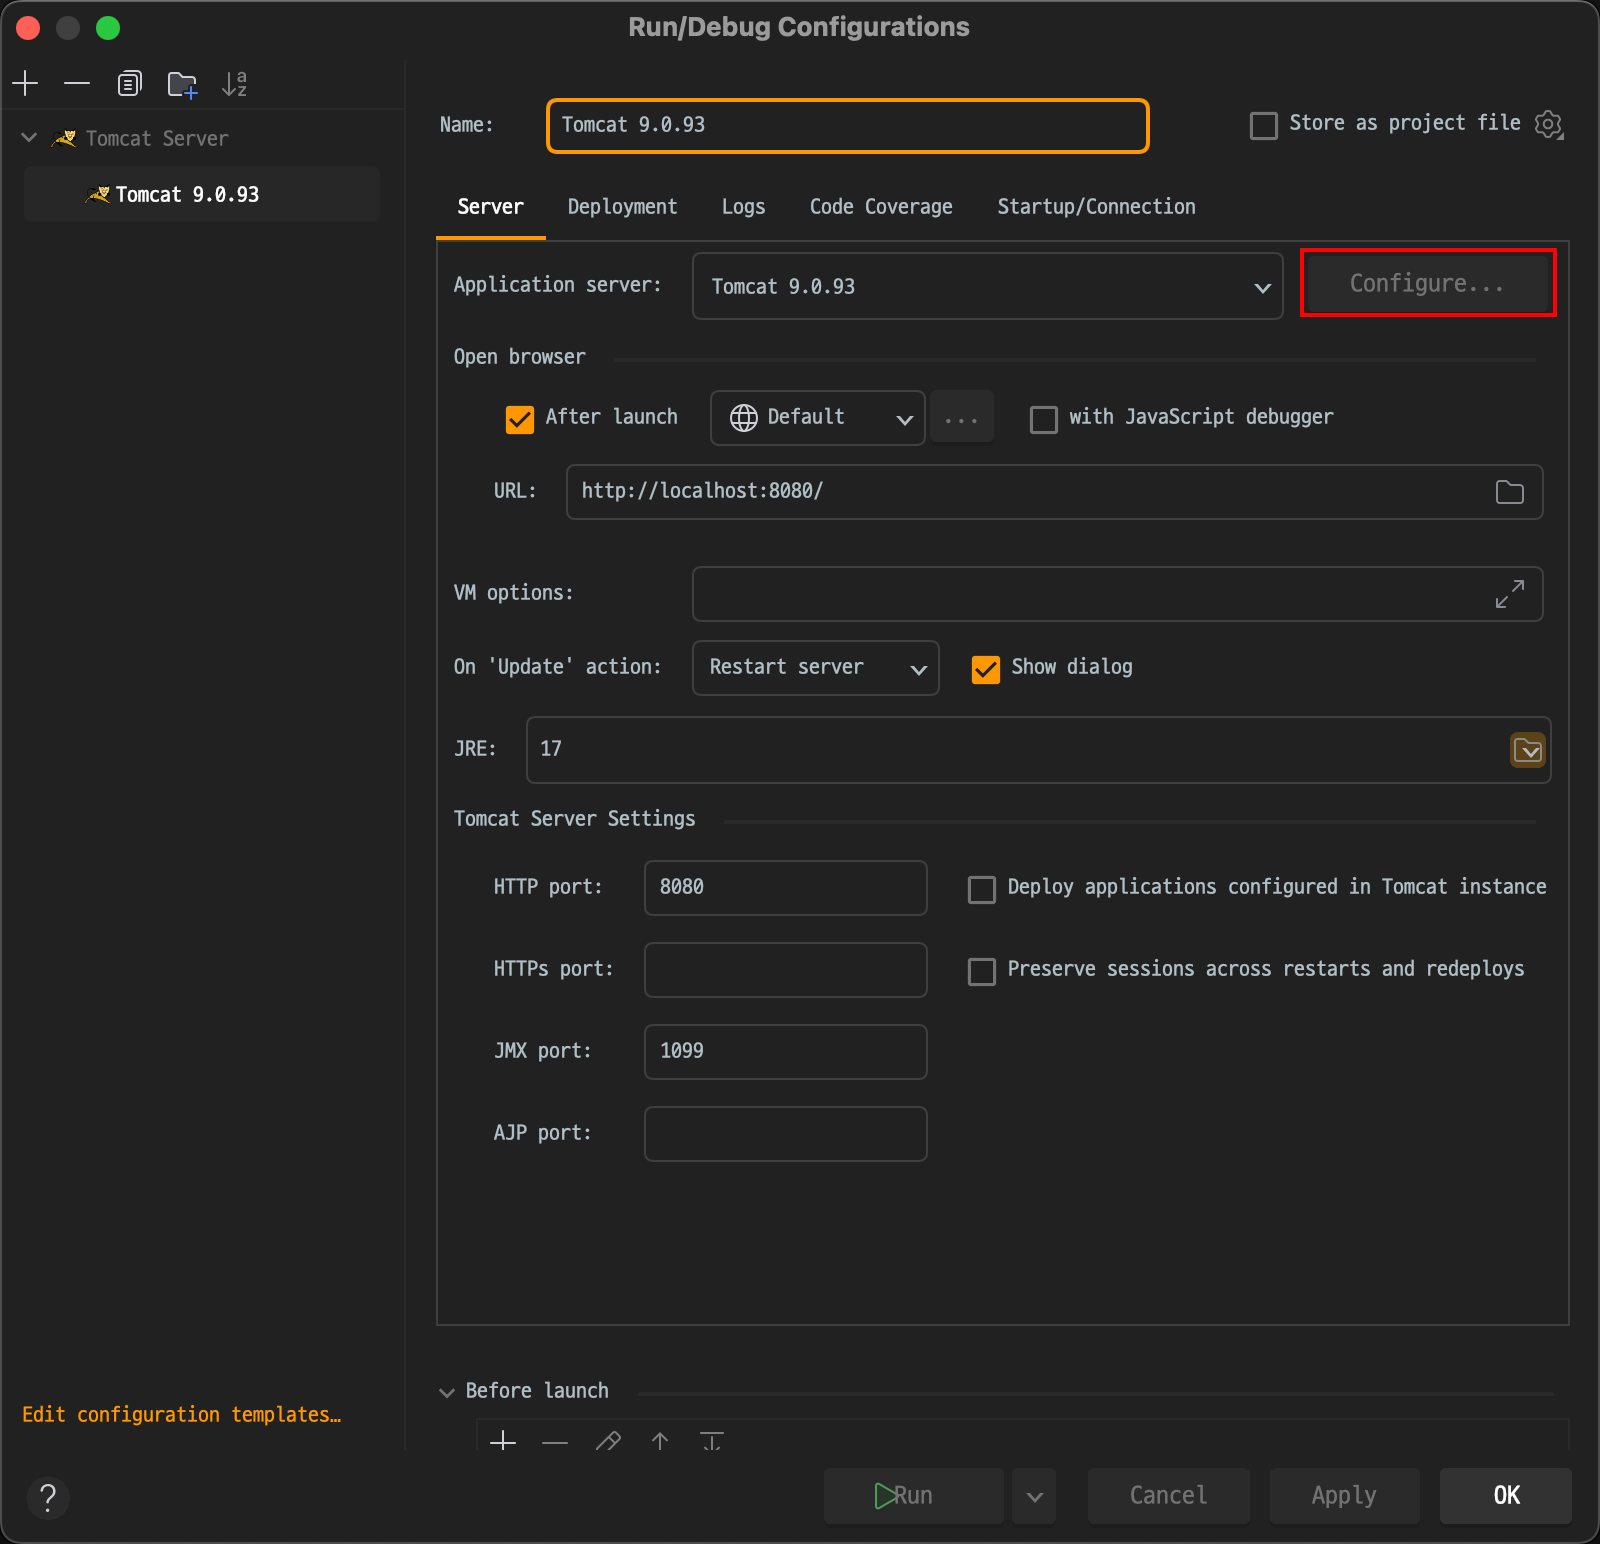Click the HTTPs port field
This screenshot has width=1600, height=1544.
coord(785,970)
